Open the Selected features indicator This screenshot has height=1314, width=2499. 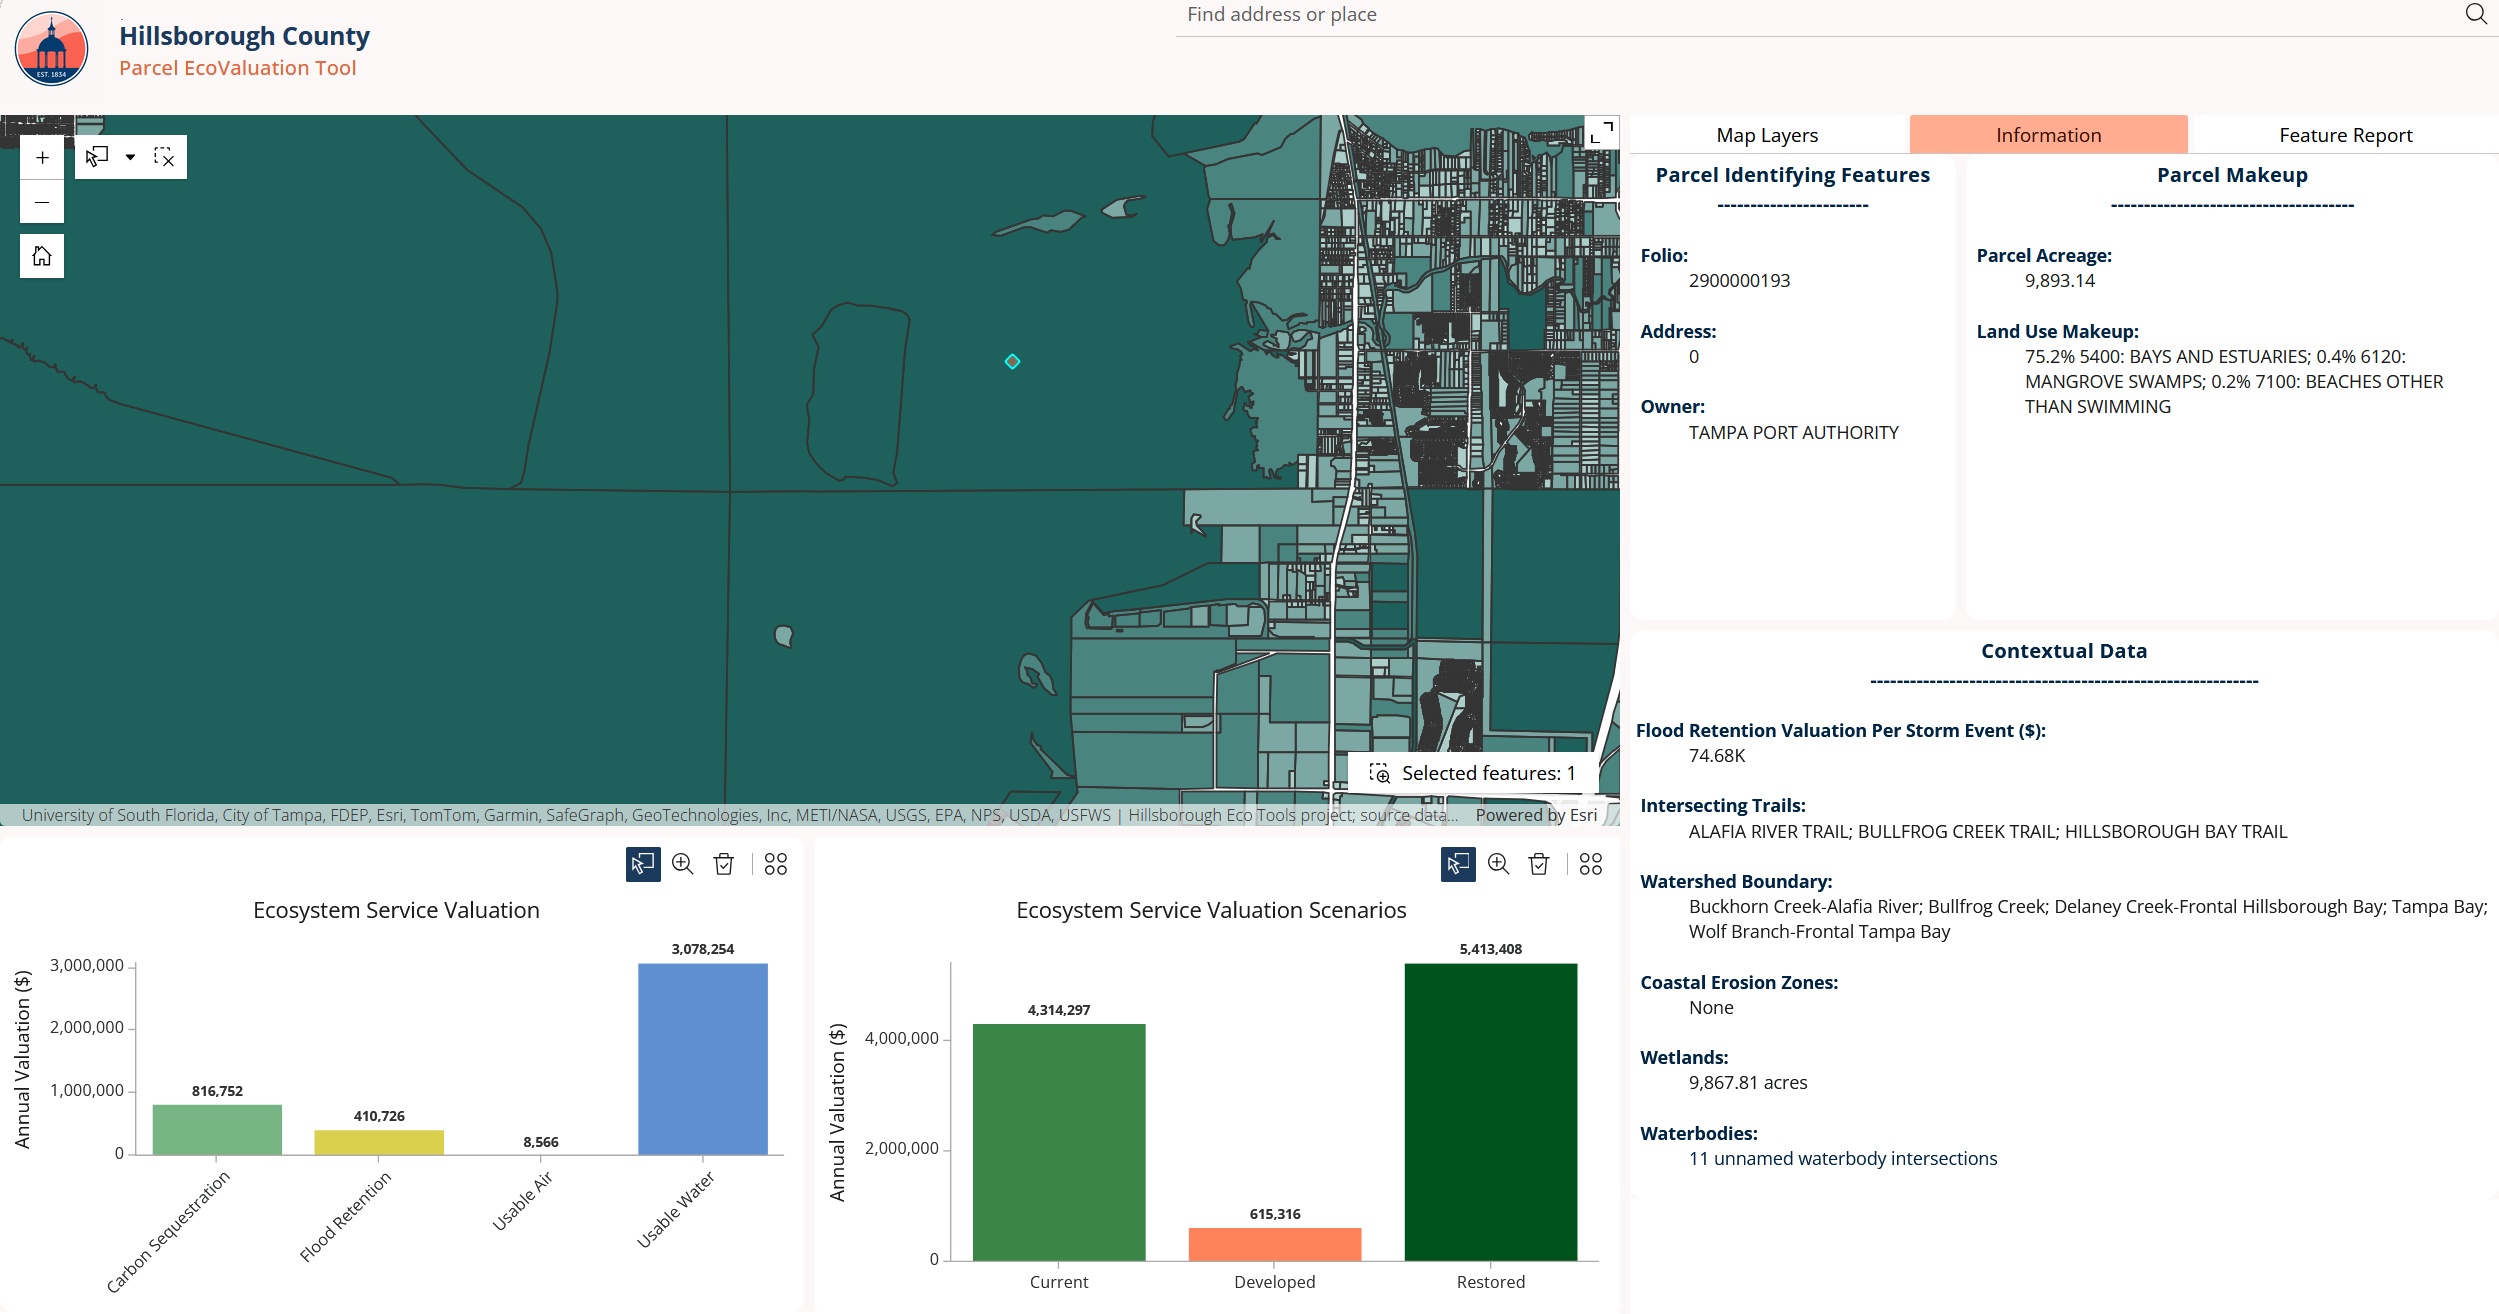point(1473,773)
